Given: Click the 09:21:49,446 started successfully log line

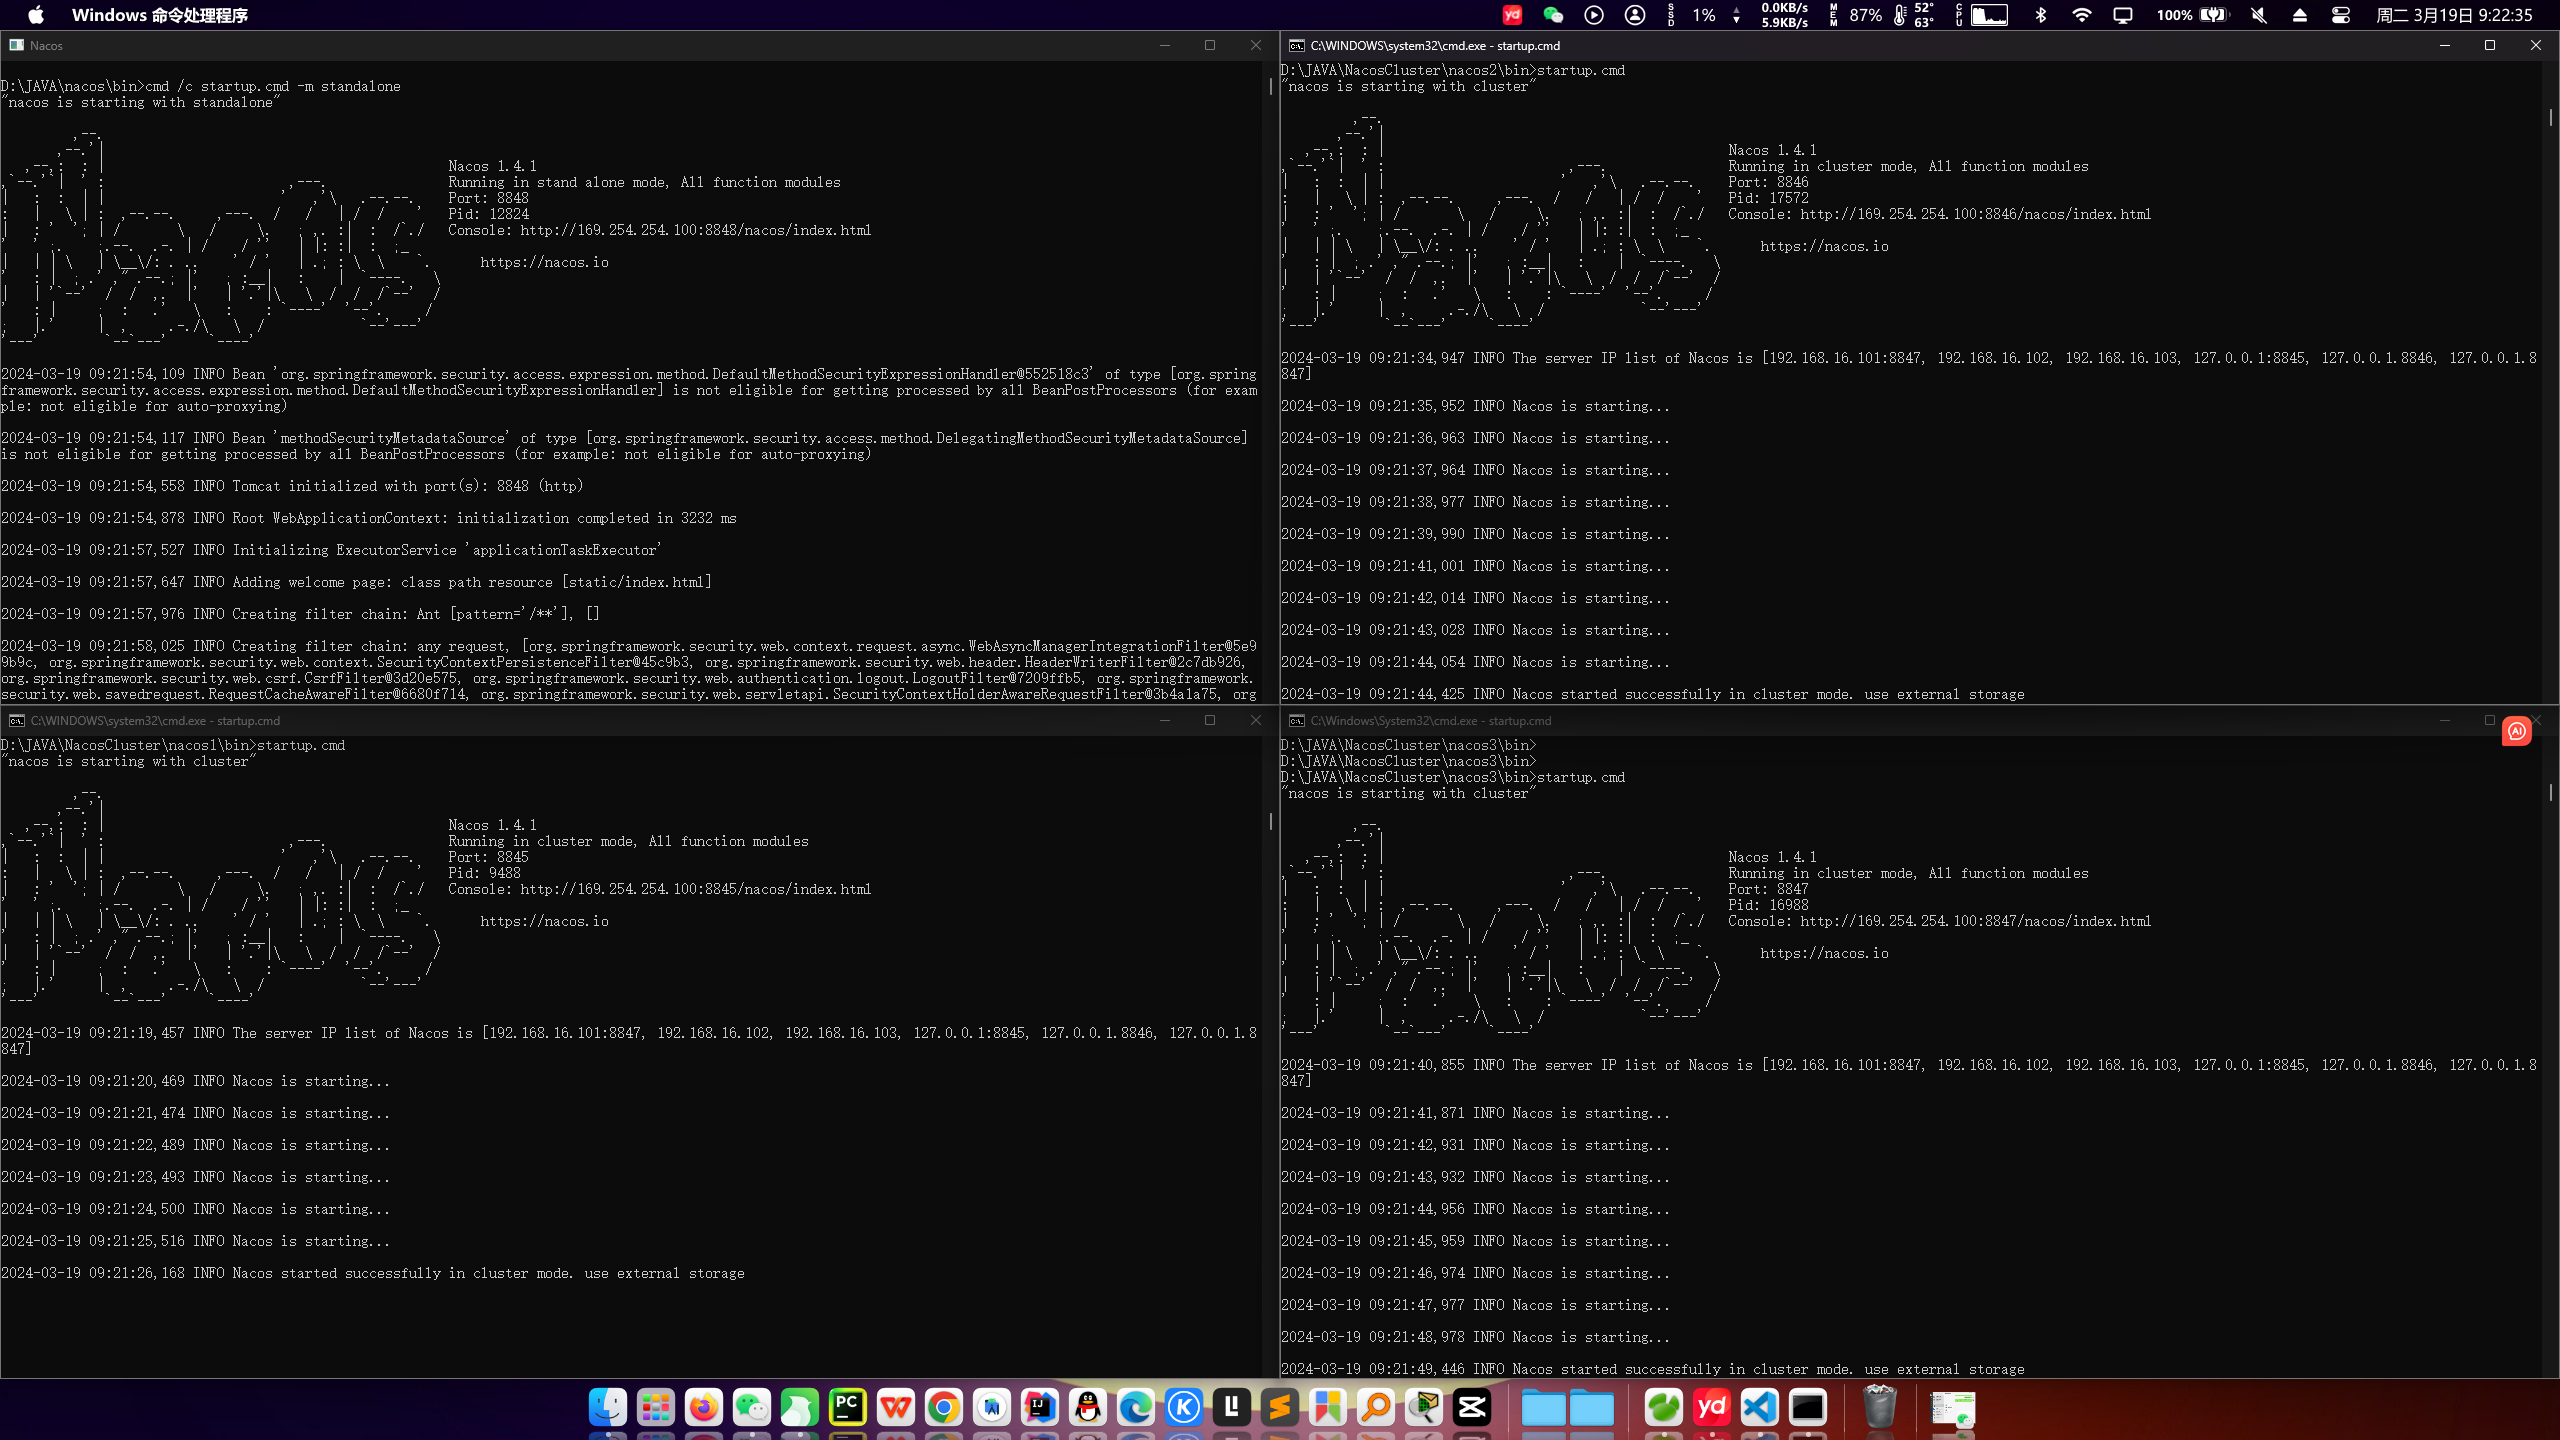Looking at the screenshot, I should point(1652,1369).
